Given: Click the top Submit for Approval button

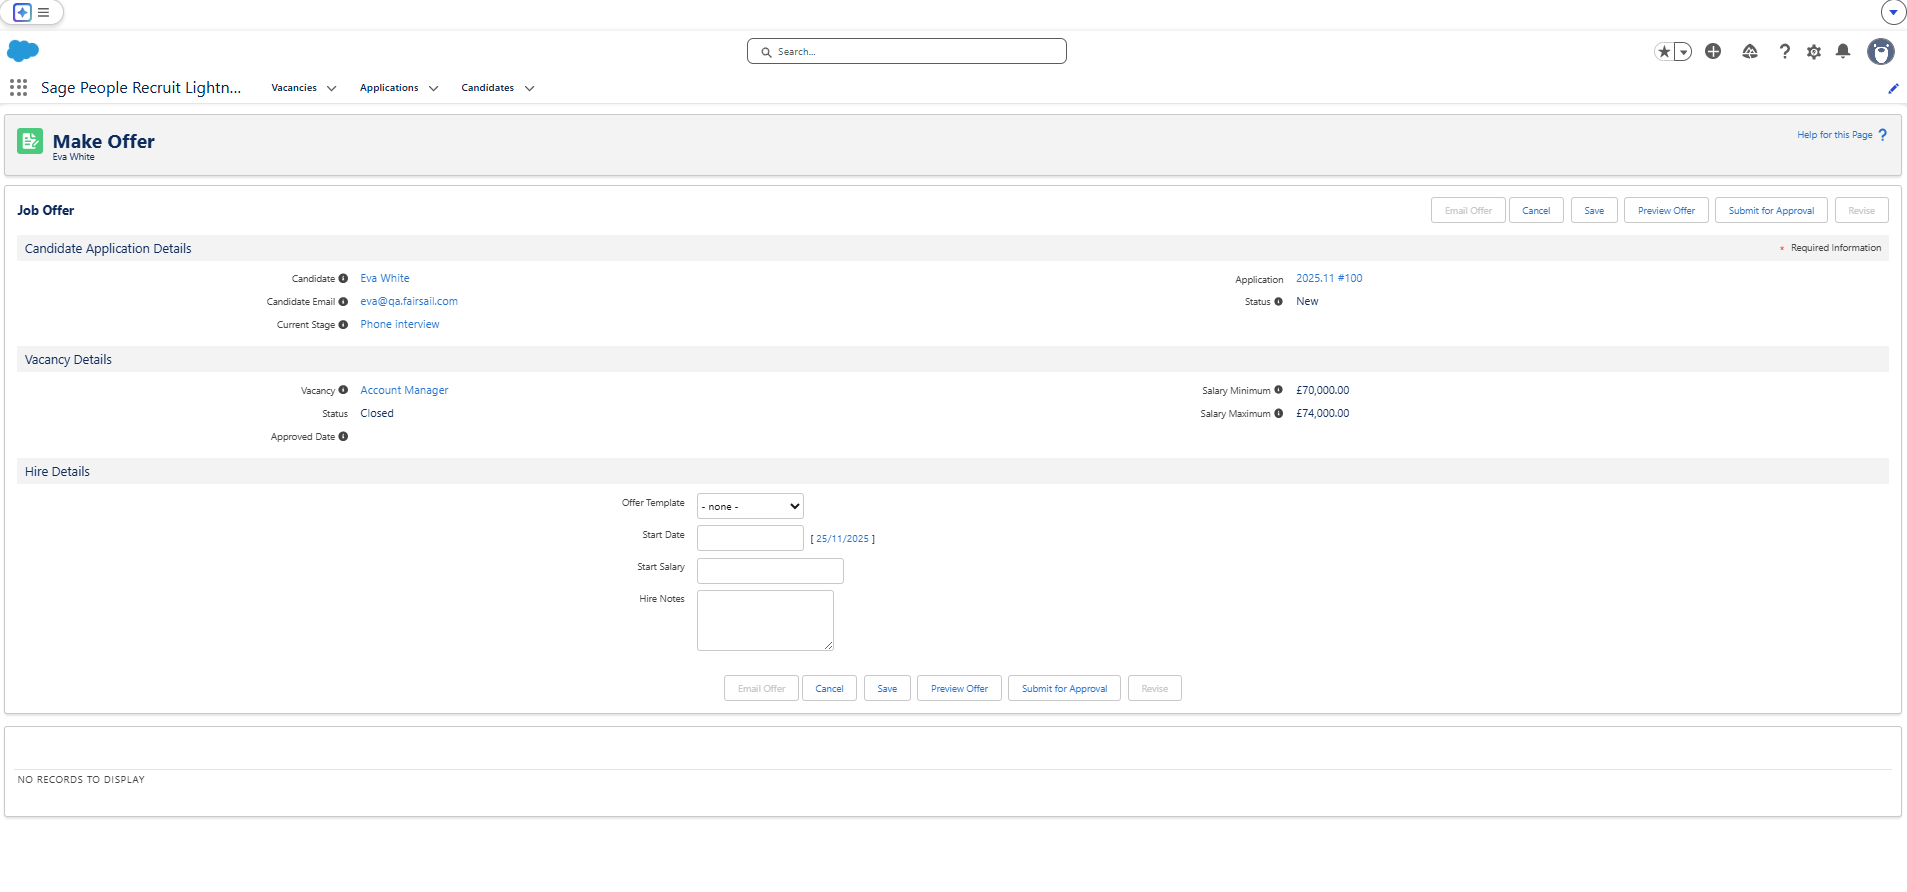Looking at the screenshot, I should click(1771, 211).
